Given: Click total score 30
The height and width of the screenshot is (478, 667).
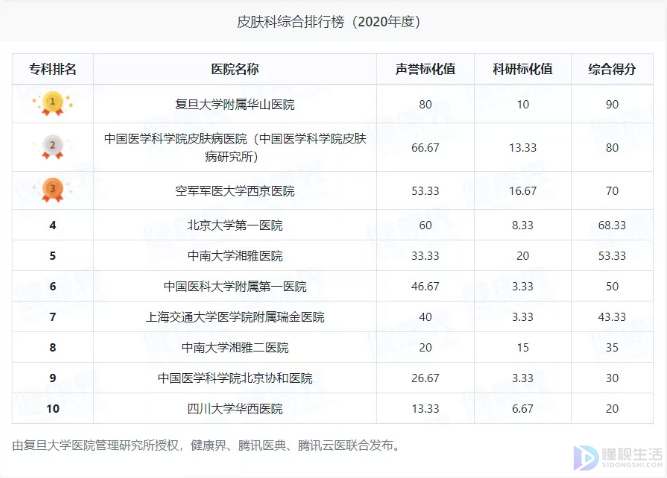Looking at the screenshot, I should click(x=612, y=378).
